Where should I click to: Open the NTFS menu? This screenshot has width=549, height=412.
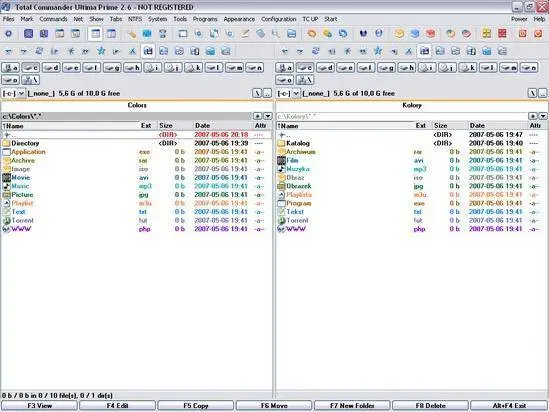135,19
